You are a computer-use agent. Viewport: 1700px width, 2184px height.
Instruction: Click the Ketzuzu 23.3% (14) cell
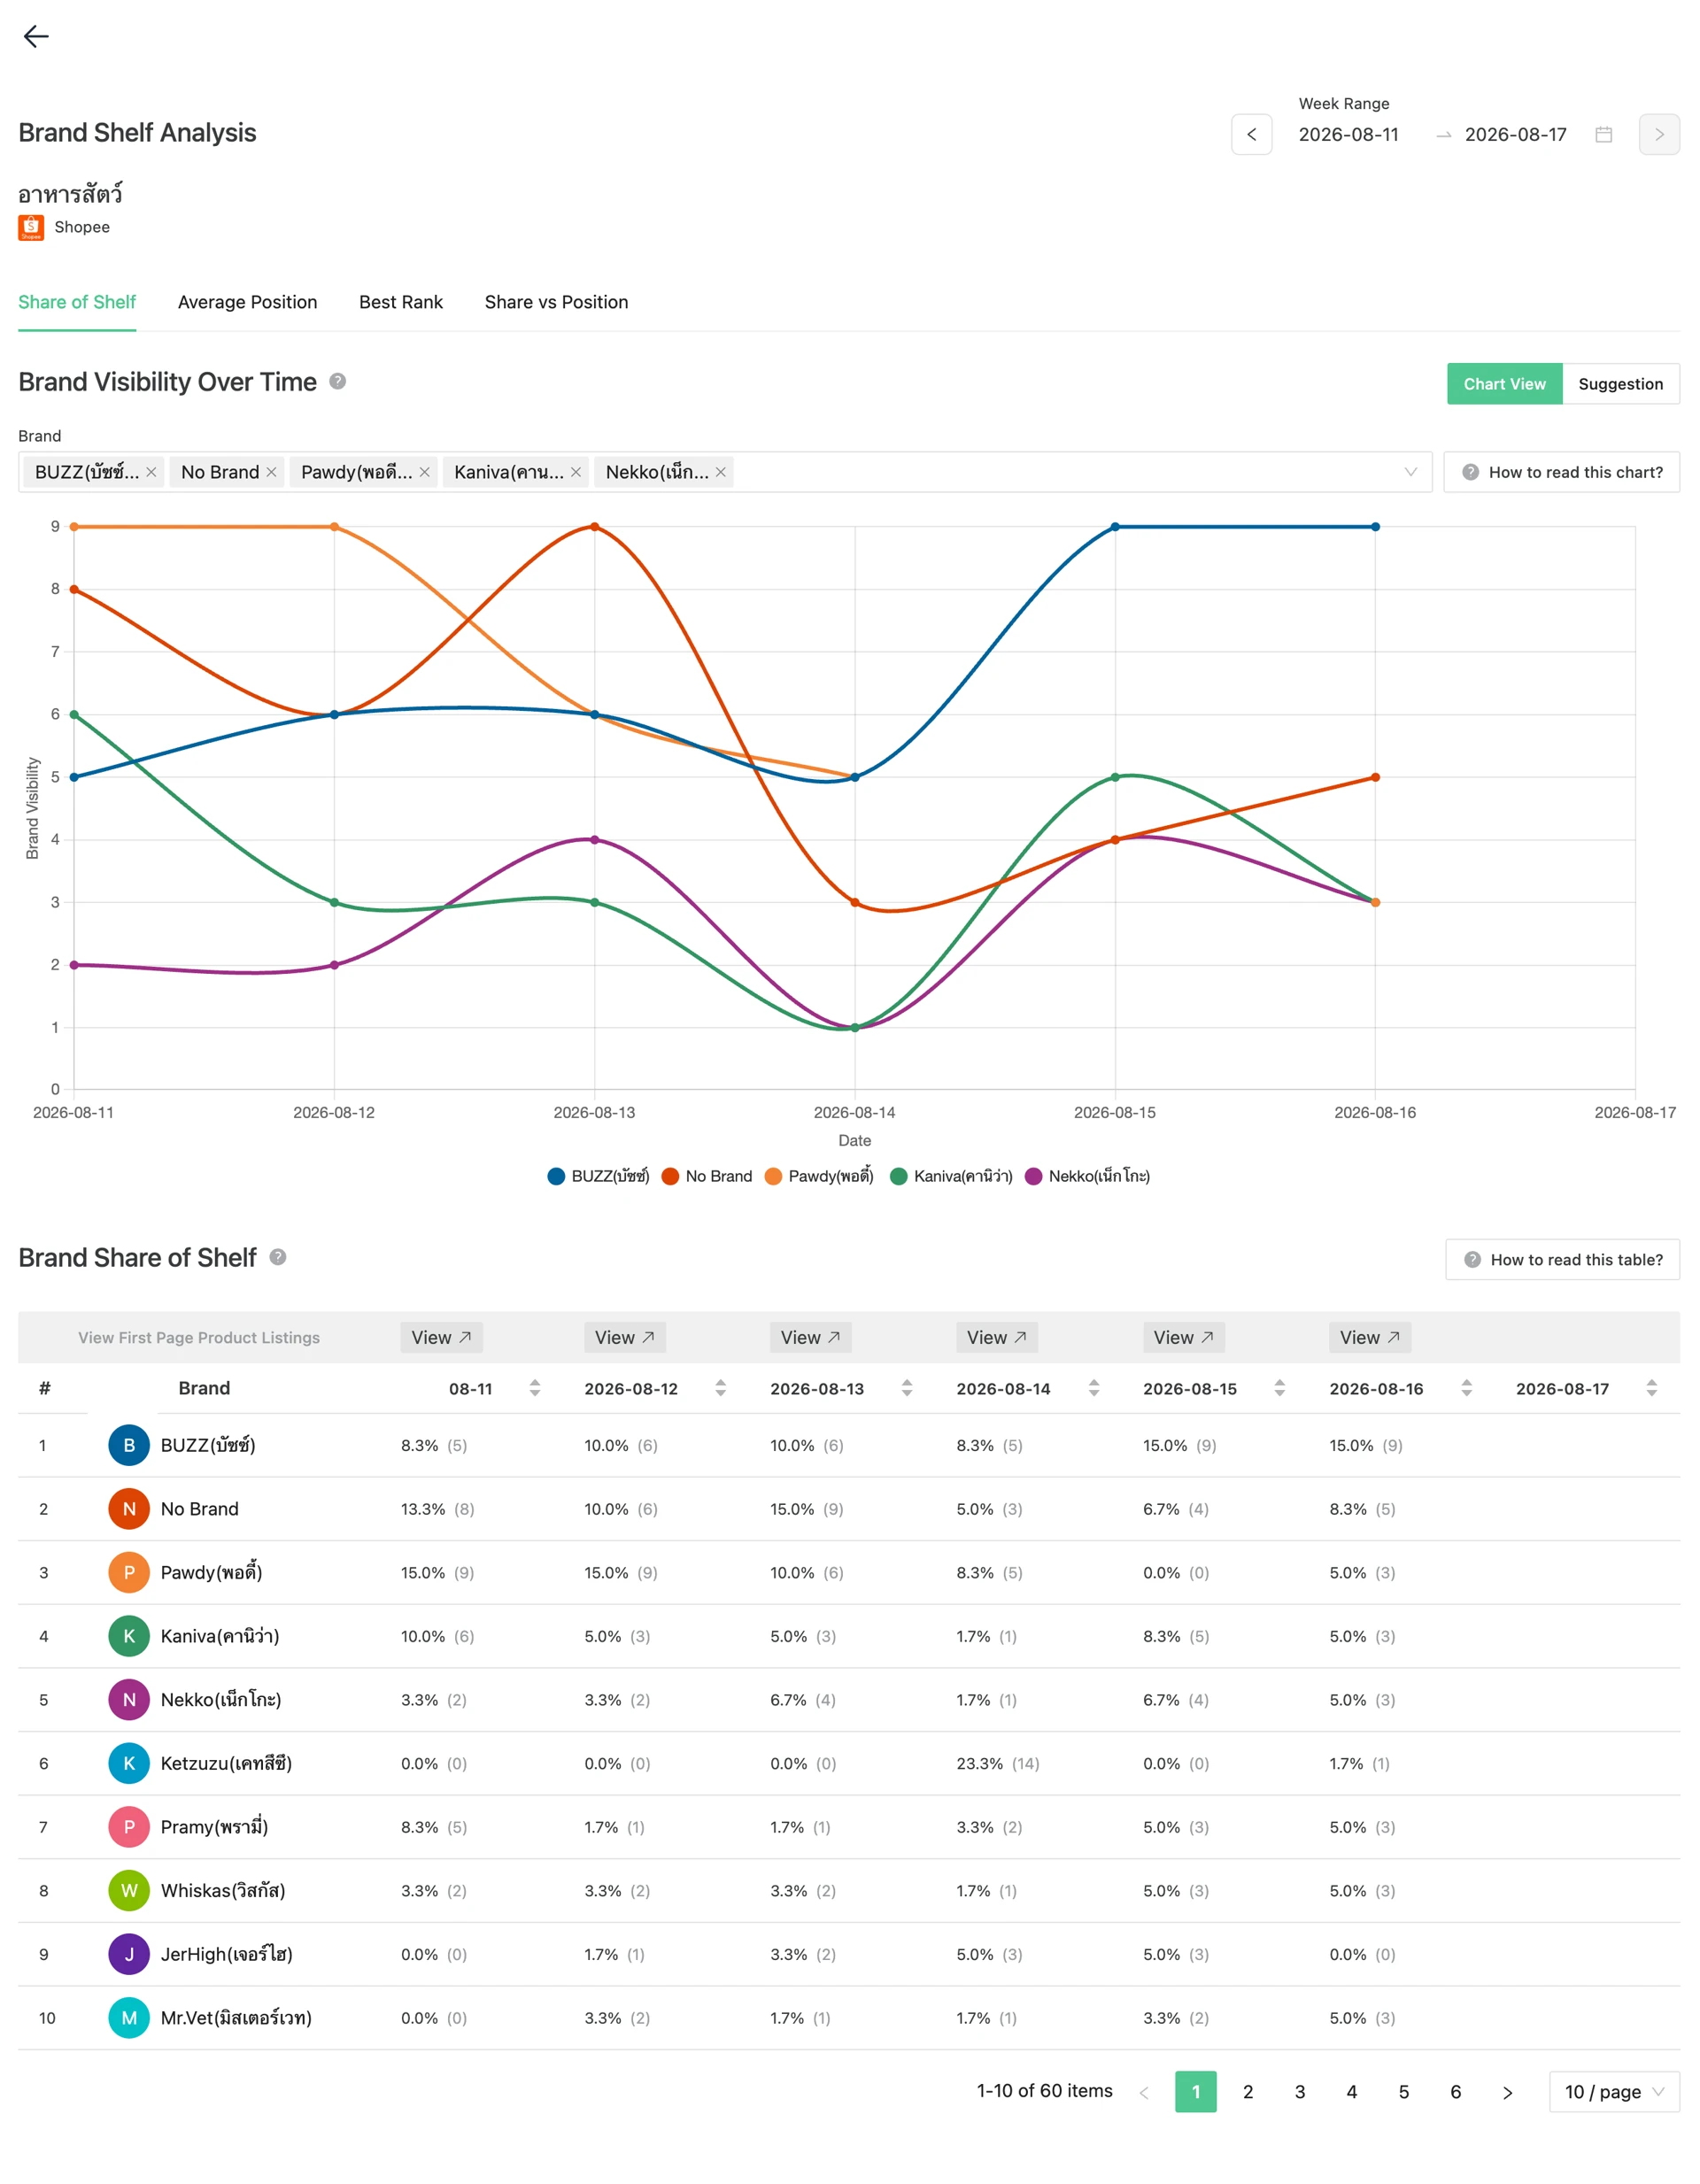pyautogui.click(x=997, y=1763)
